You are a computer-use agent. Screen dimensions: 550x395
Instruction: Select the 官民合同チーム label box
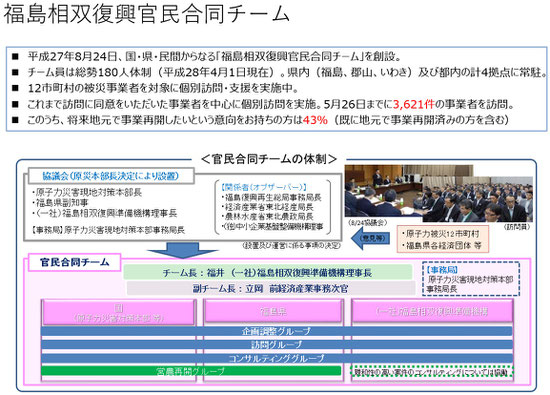(x=74, y=262)
